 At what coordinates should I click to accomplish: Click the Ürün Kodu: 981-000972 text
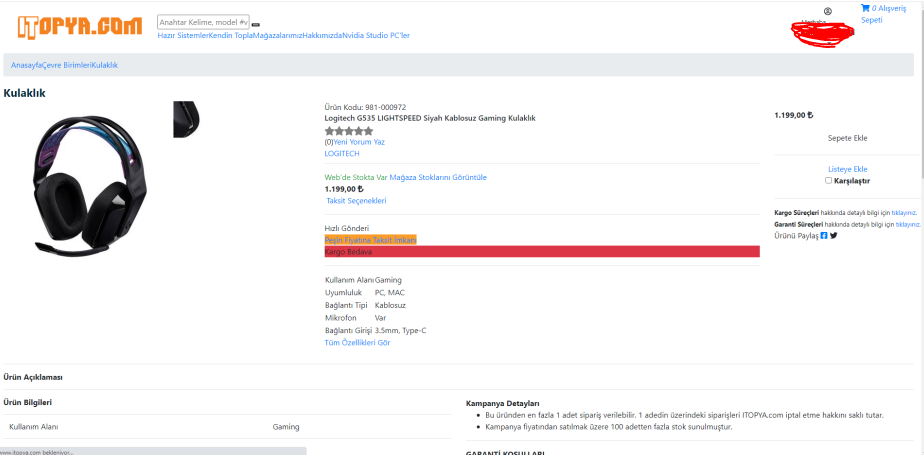[365, 107]
